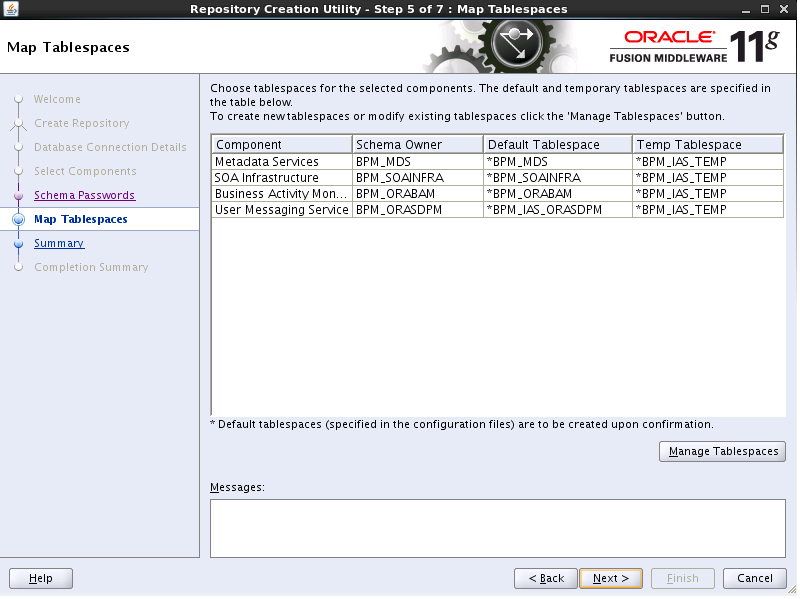Click the Schema Owner column header
Image resolution: width=800 pixels, height=599 pixels.
[419, 145]
